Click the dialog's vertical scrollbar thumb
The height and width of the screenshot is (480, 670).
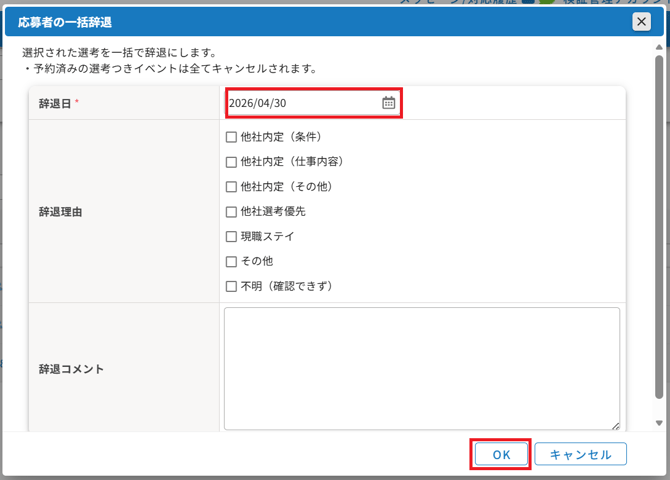coord(659,227)
